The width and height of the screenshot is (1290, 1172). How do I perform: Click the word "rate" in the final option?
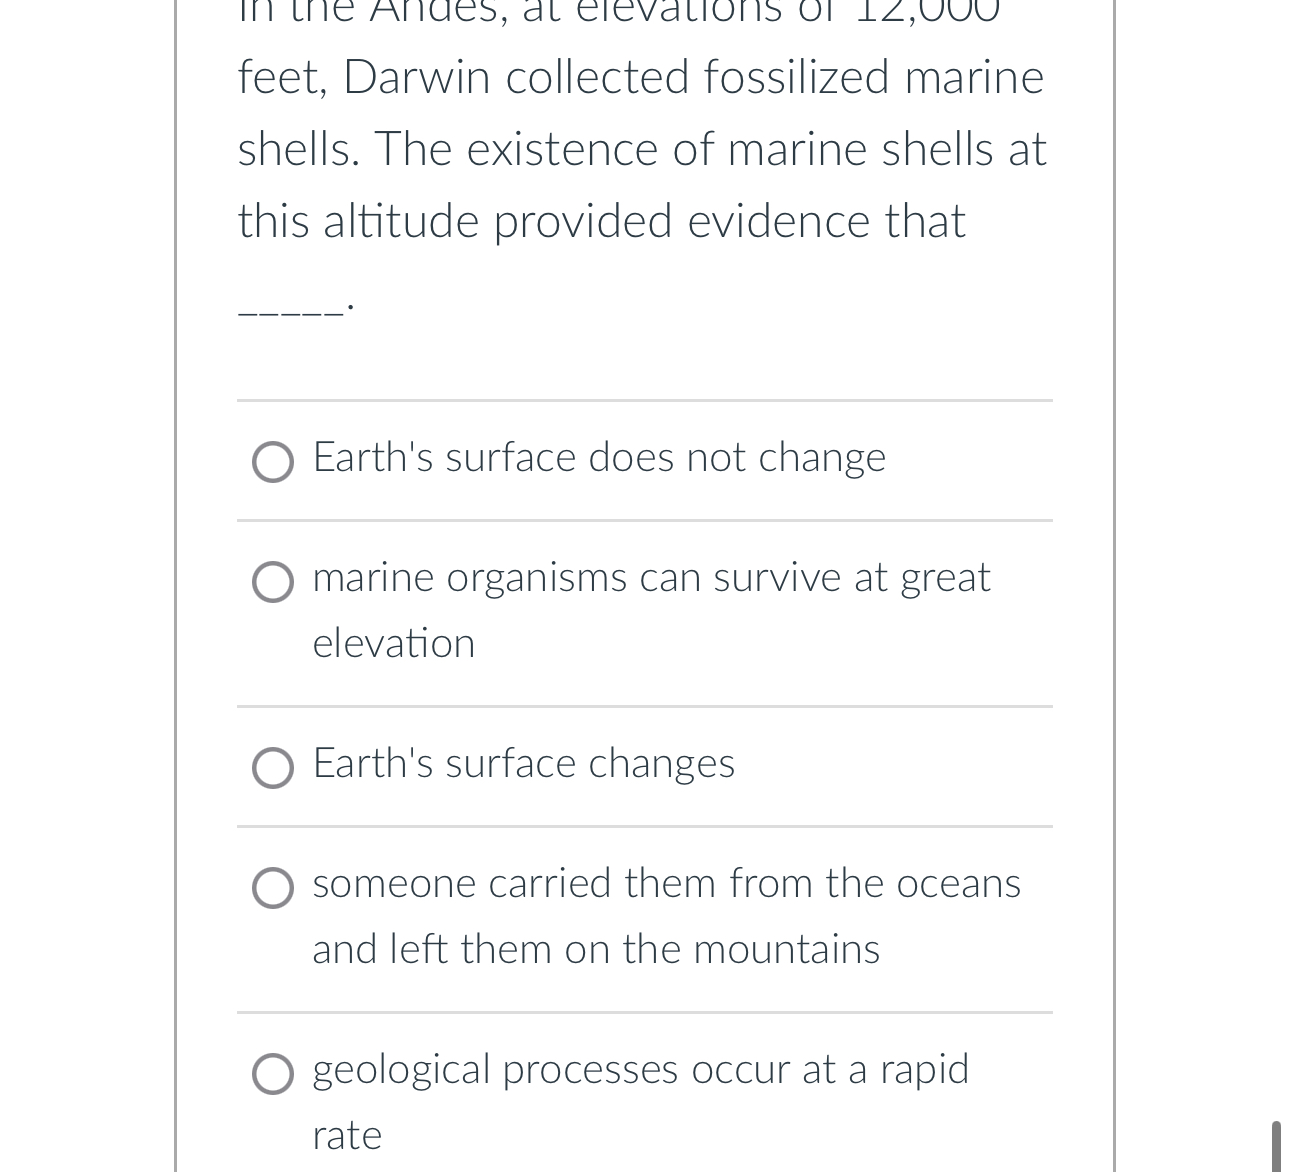[x=346, y=1136]
